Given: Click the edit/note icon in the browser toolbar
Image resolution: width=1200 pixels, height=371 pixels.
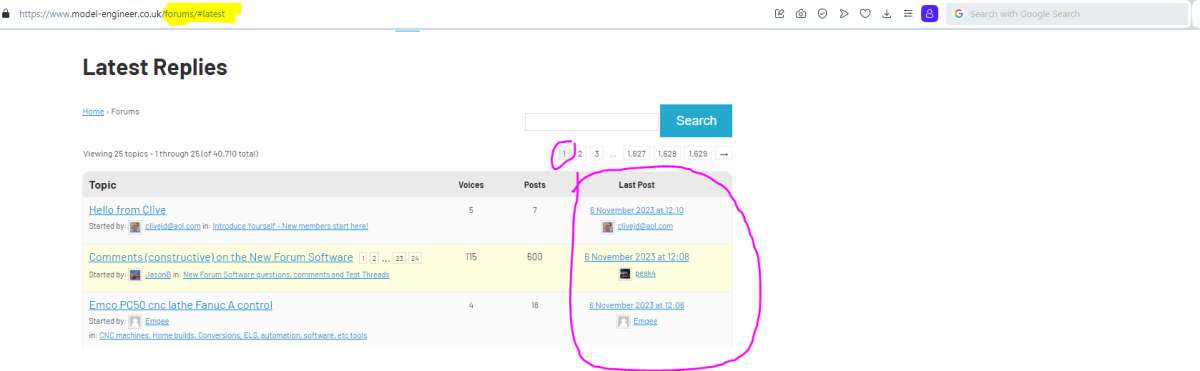Looking at the screenshot, I should tap(779, 14).
